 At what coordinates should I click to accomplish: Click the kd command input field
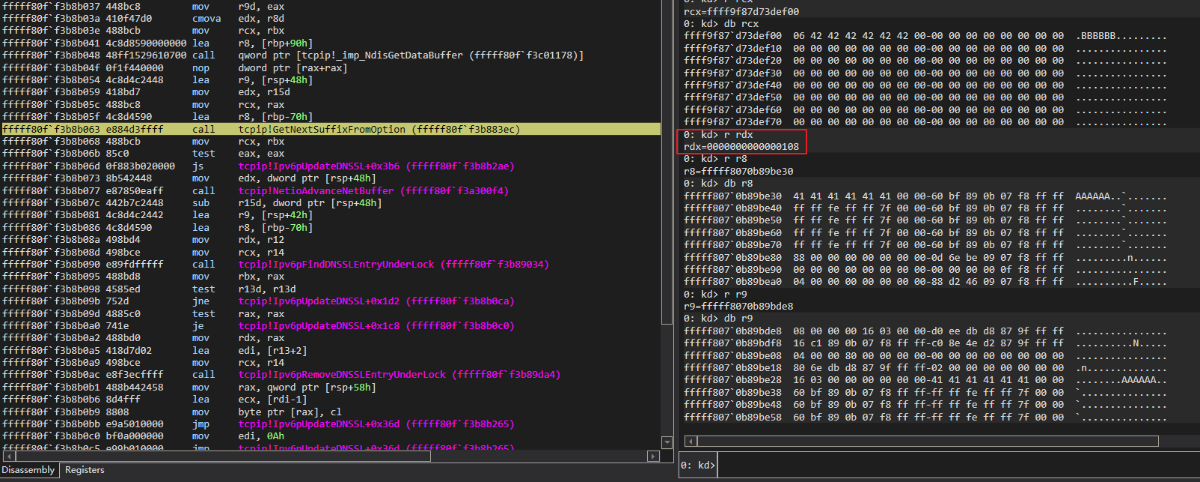(x=958, y=465)
